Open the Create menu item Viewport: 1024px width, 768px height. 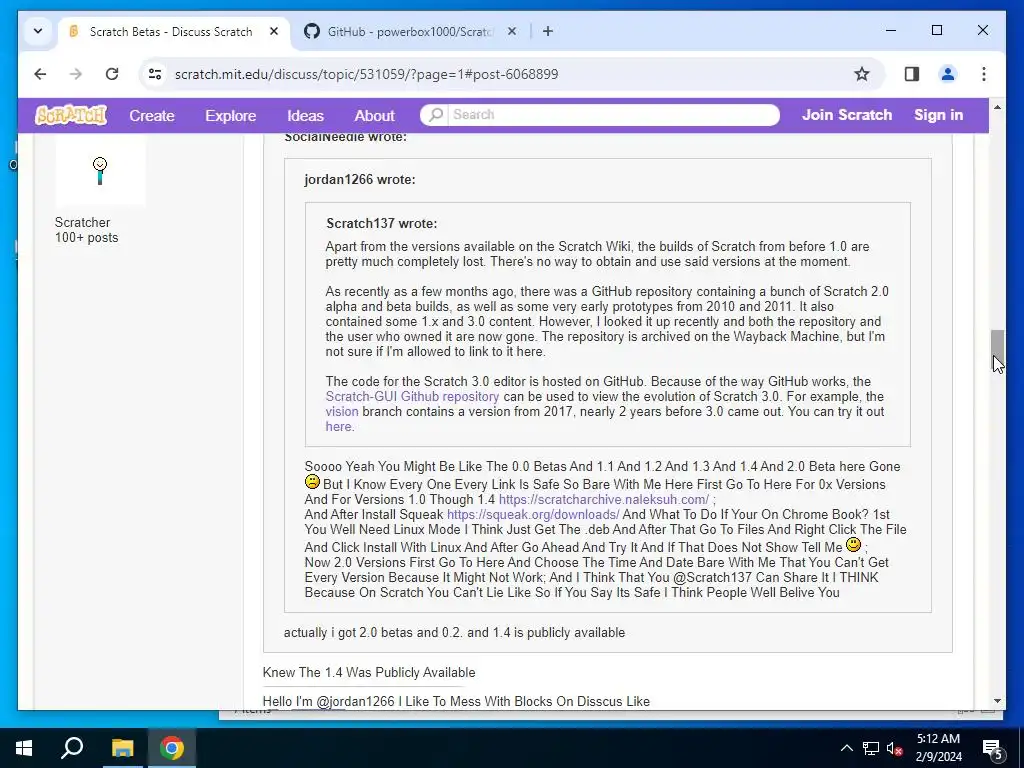(x=152, y=116)
